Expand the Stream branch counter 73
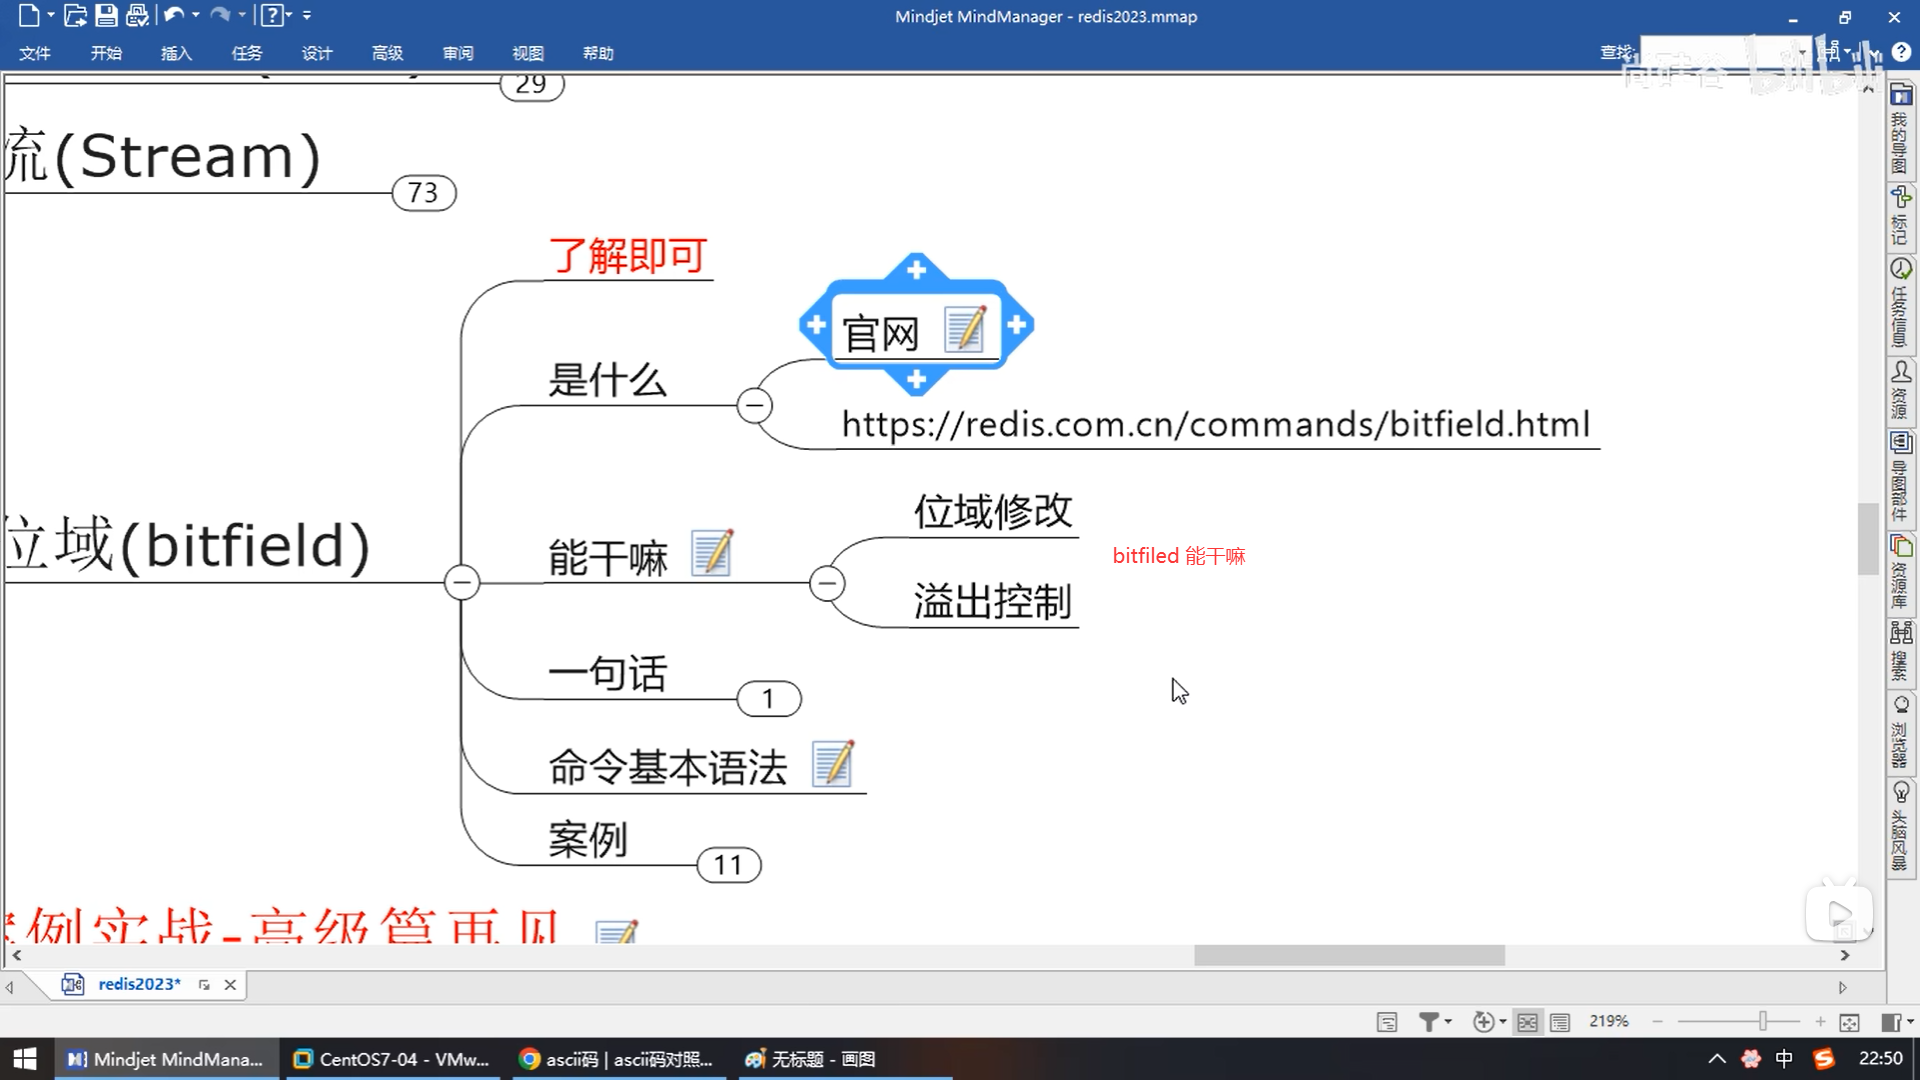The height and width of the screenshot is (1080, 1920). (423, 192)
